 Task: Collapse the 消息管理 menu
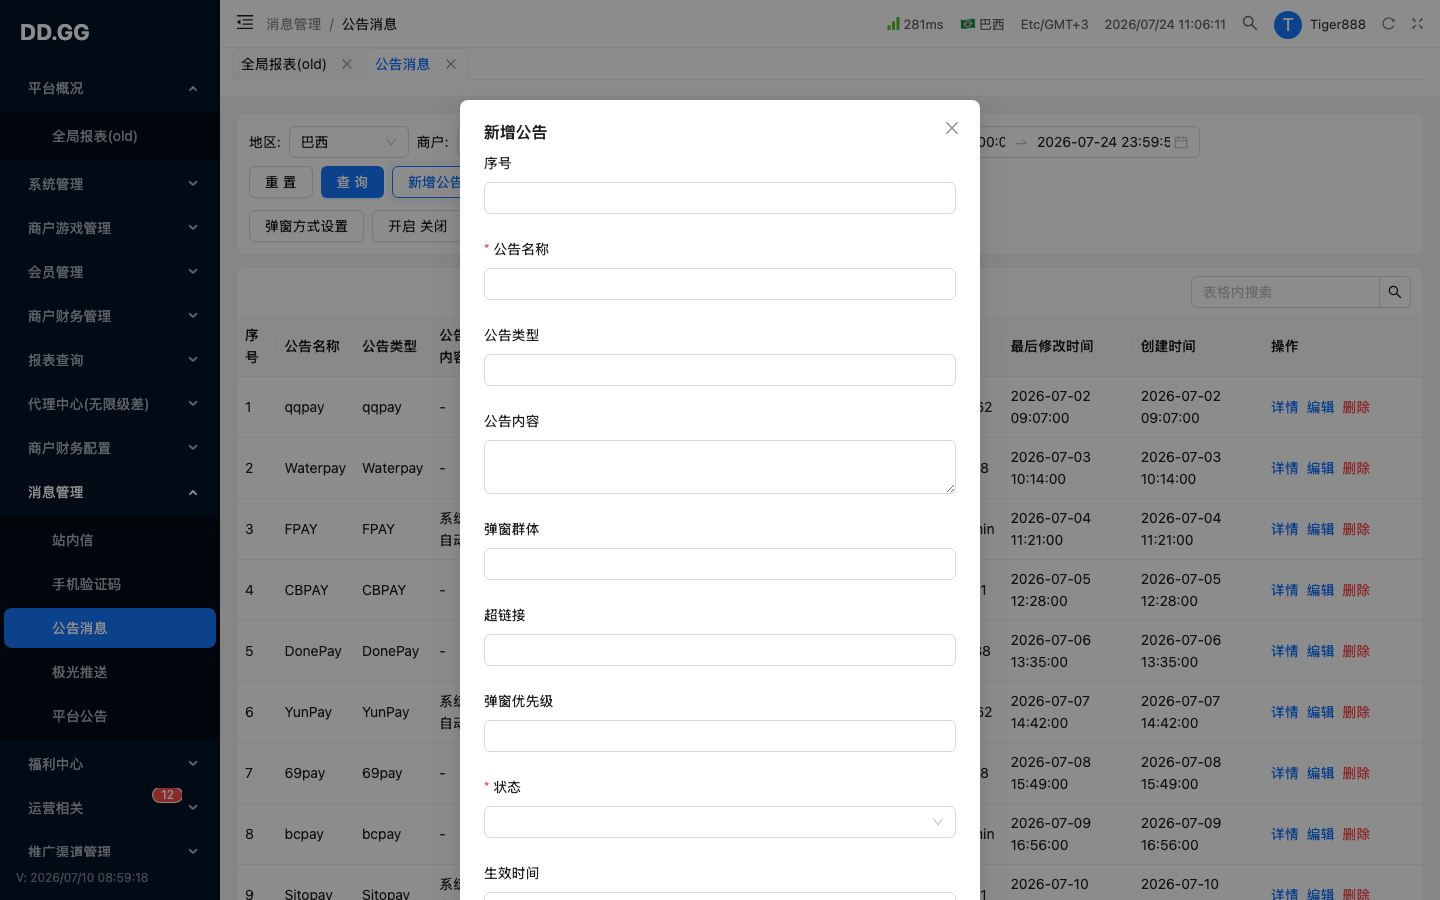tap(110, 492)
